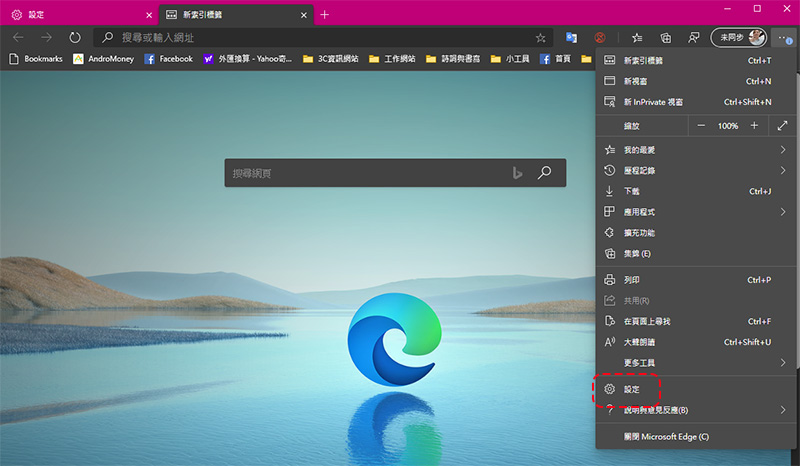Image resolution: width=800 pixels, height=466 pixels.
Task: Select 設定 in the menu
Action: (631, 389)
